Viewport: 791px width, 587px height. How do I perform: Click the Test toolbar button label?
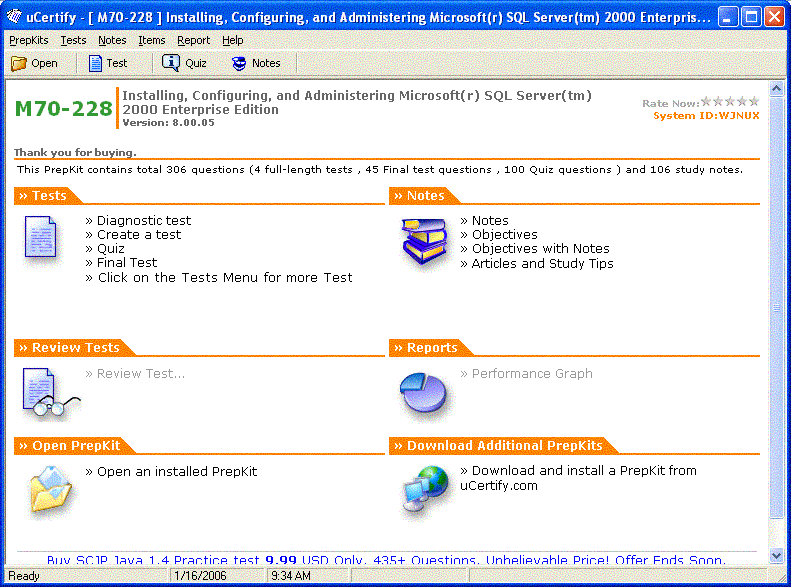click(x=117, y=63)
